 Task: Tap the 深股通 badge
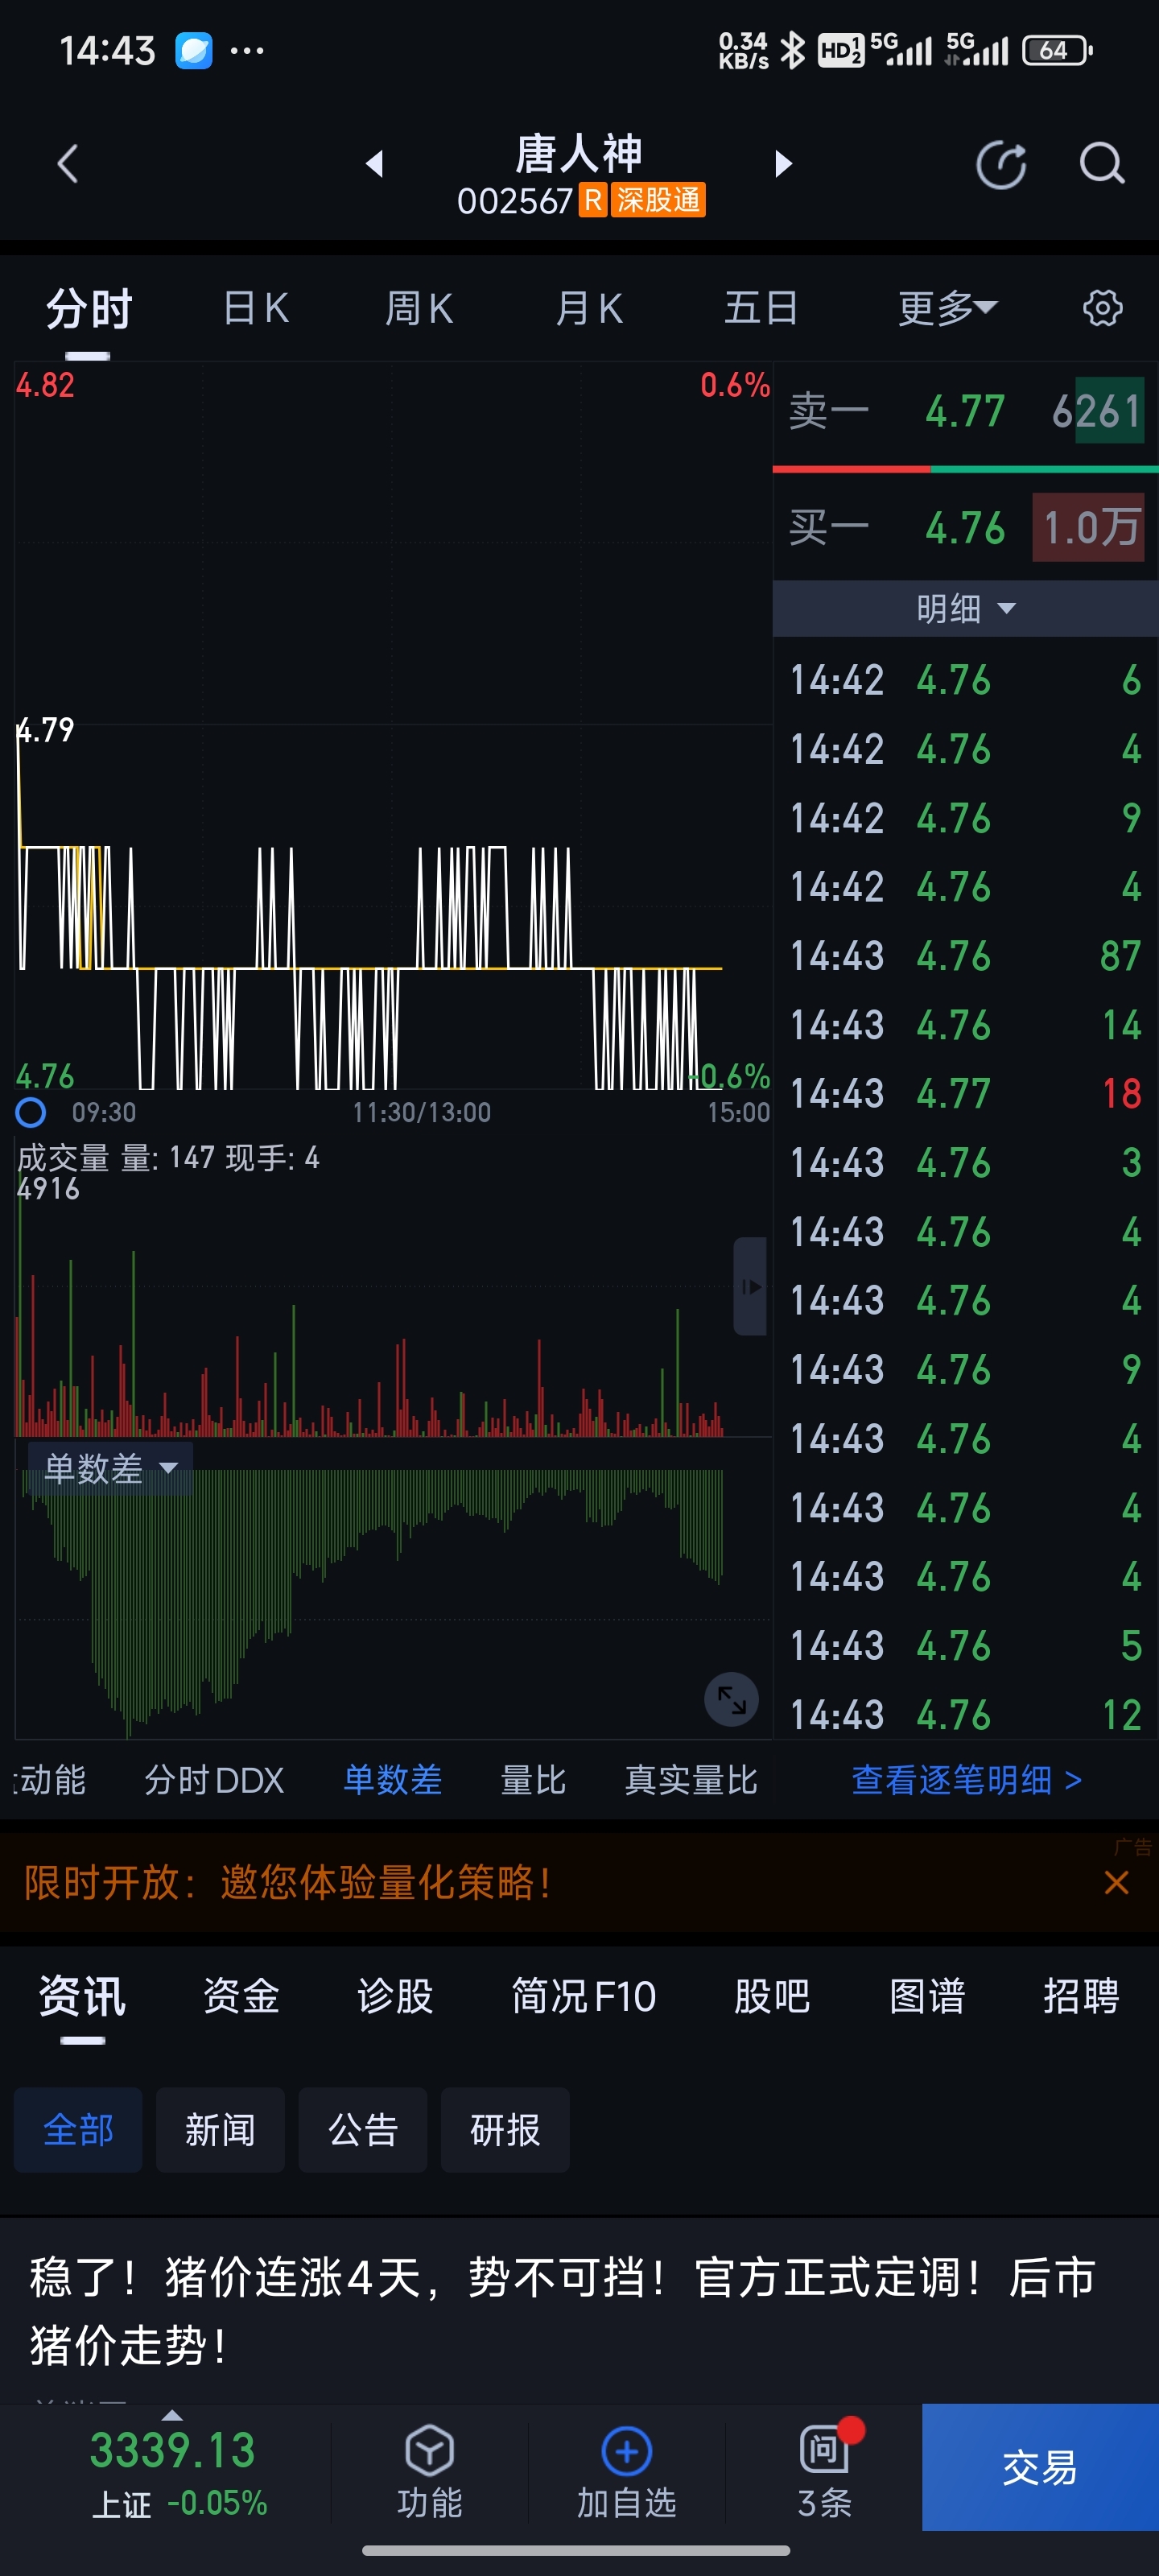[658, 200]
